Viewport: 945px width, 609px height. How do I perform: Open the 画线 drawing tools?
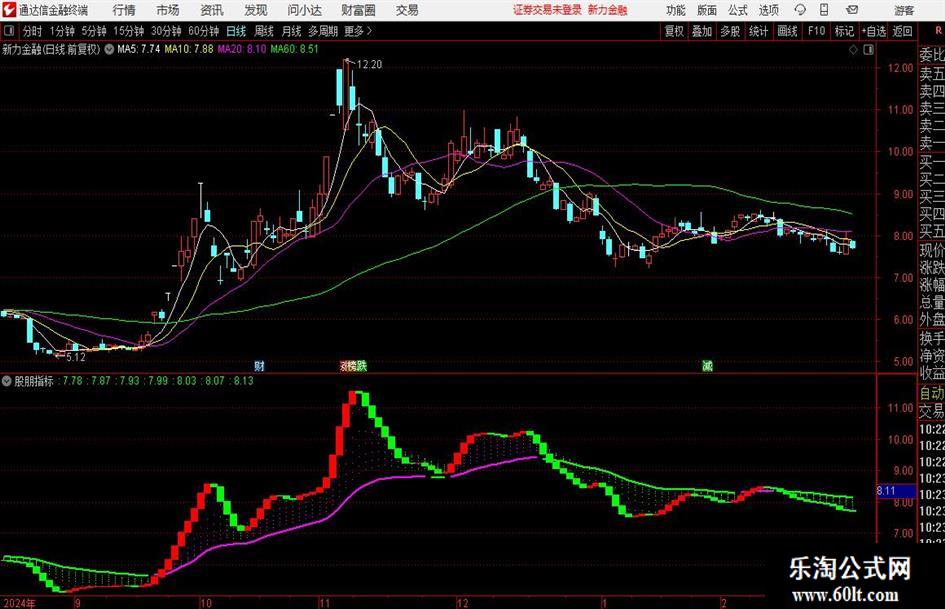point(787,31)
